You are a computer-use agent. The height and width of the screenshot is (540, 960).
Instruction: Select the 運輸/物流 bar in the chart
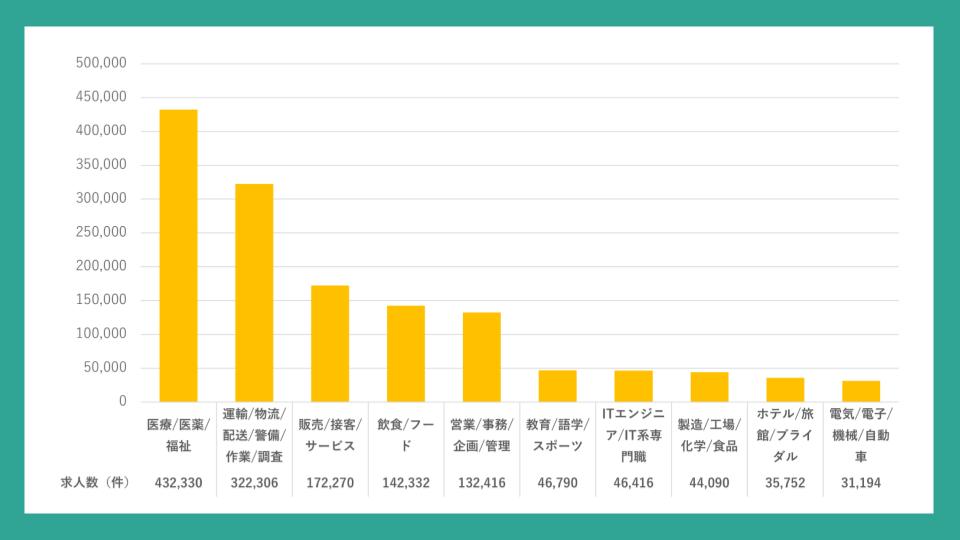254,292
